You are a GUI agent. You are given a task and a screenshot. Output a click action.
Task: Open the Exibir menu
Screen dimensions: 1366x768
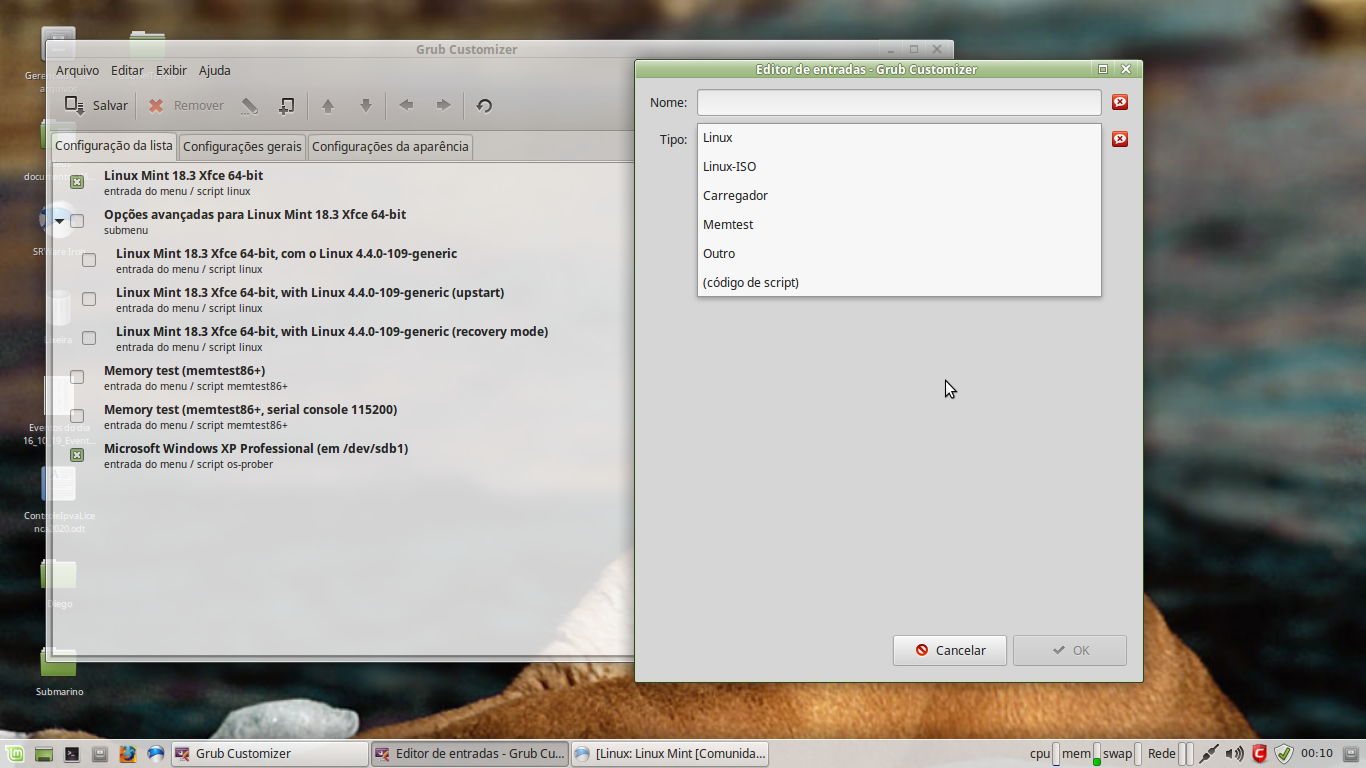(171, 70)
